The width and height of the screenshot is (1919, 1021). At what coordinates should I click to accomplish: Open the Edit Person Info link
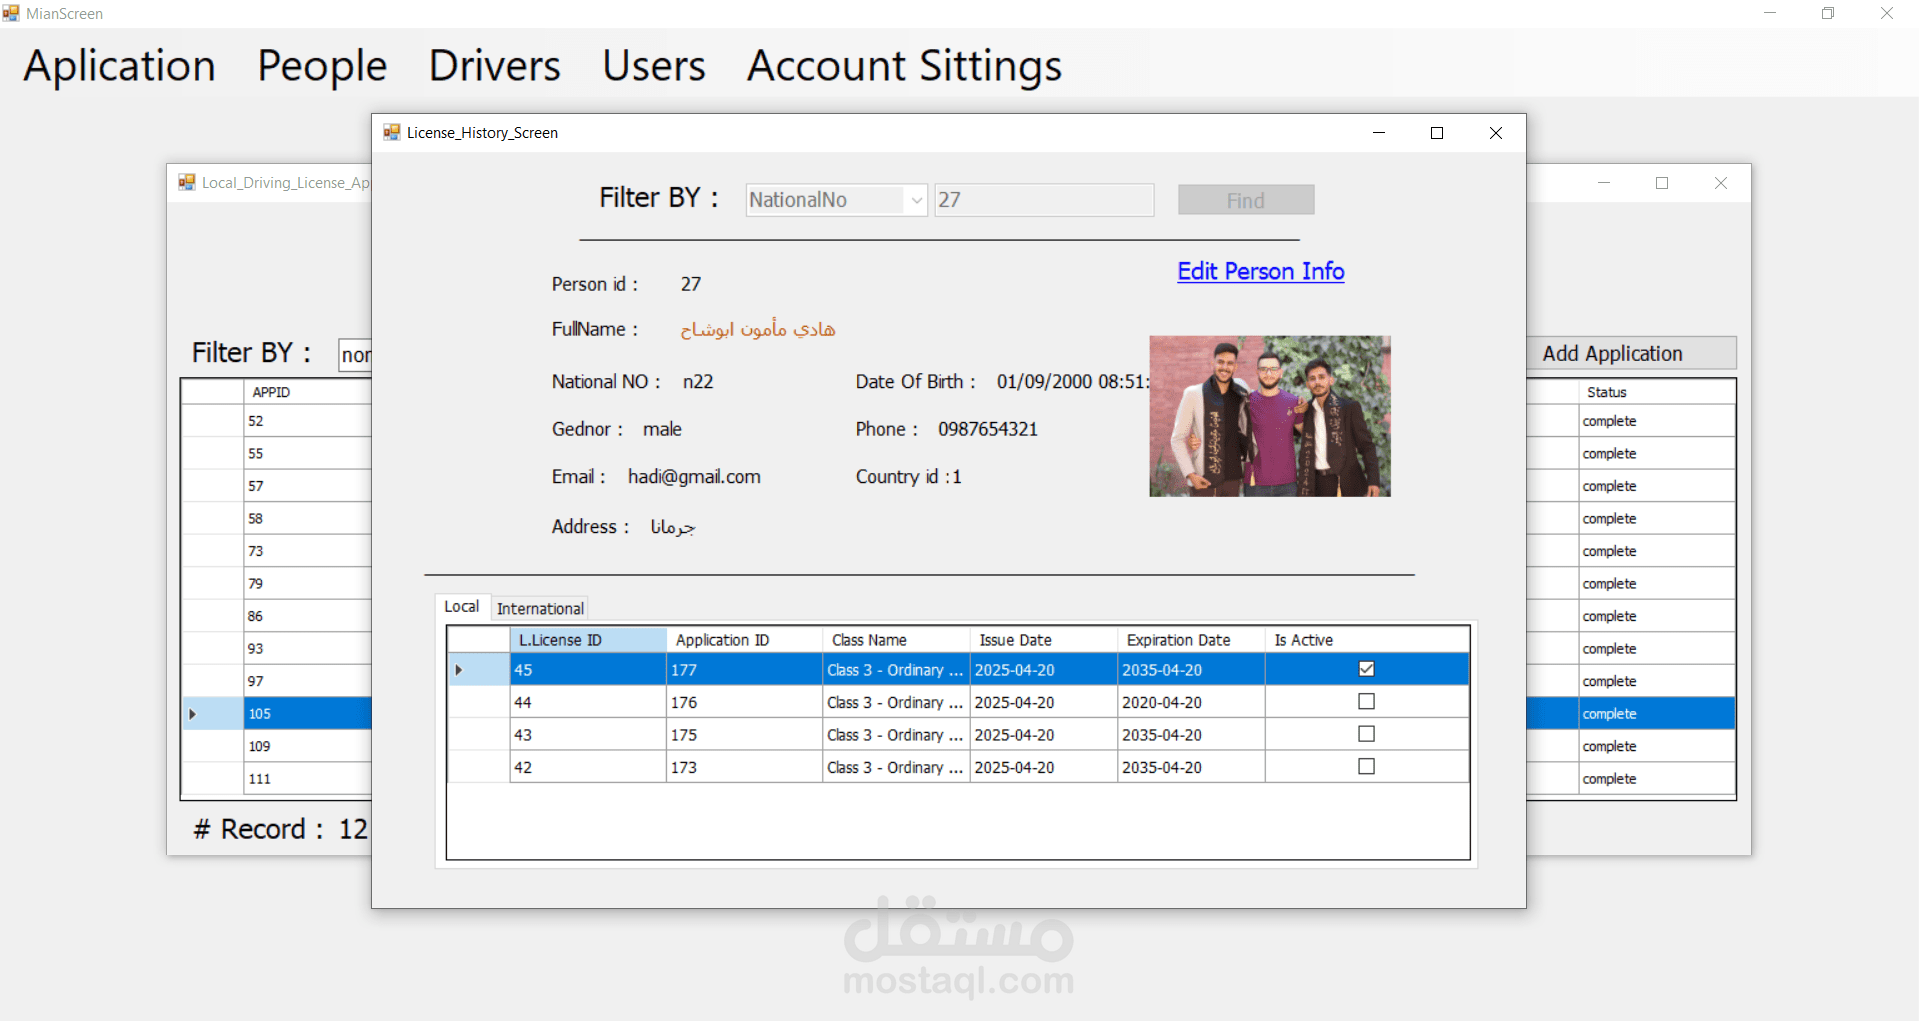pyautogui.click(x=1260, y=271)
